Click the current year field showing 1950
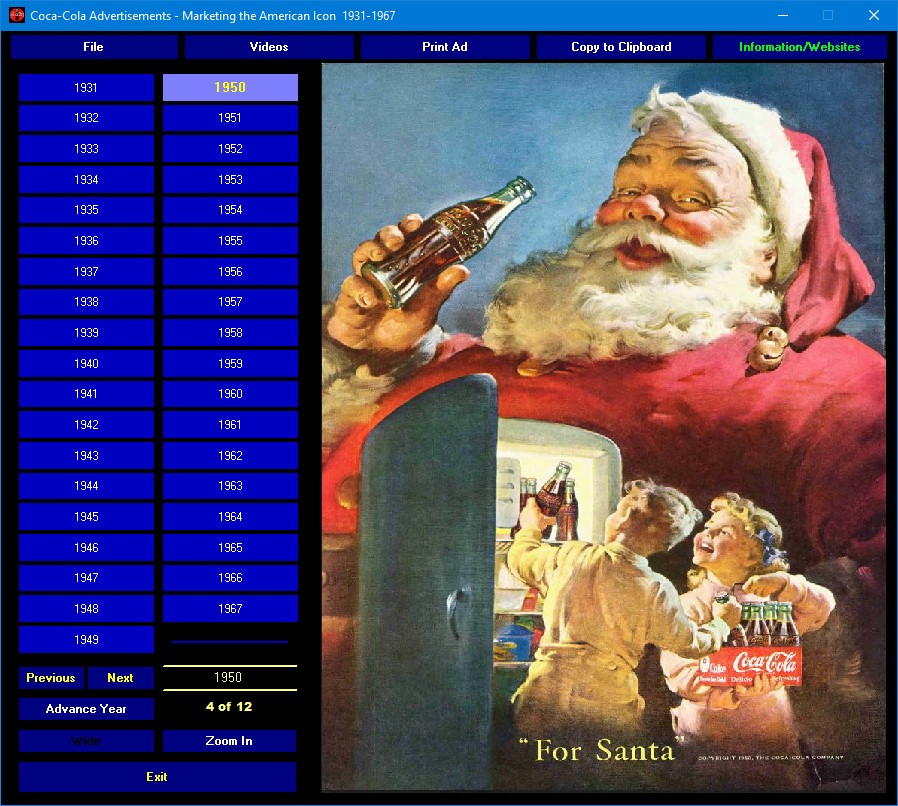The height and width of the screenshot is (806, 898). pyautogui.click(x=230, y=678)
